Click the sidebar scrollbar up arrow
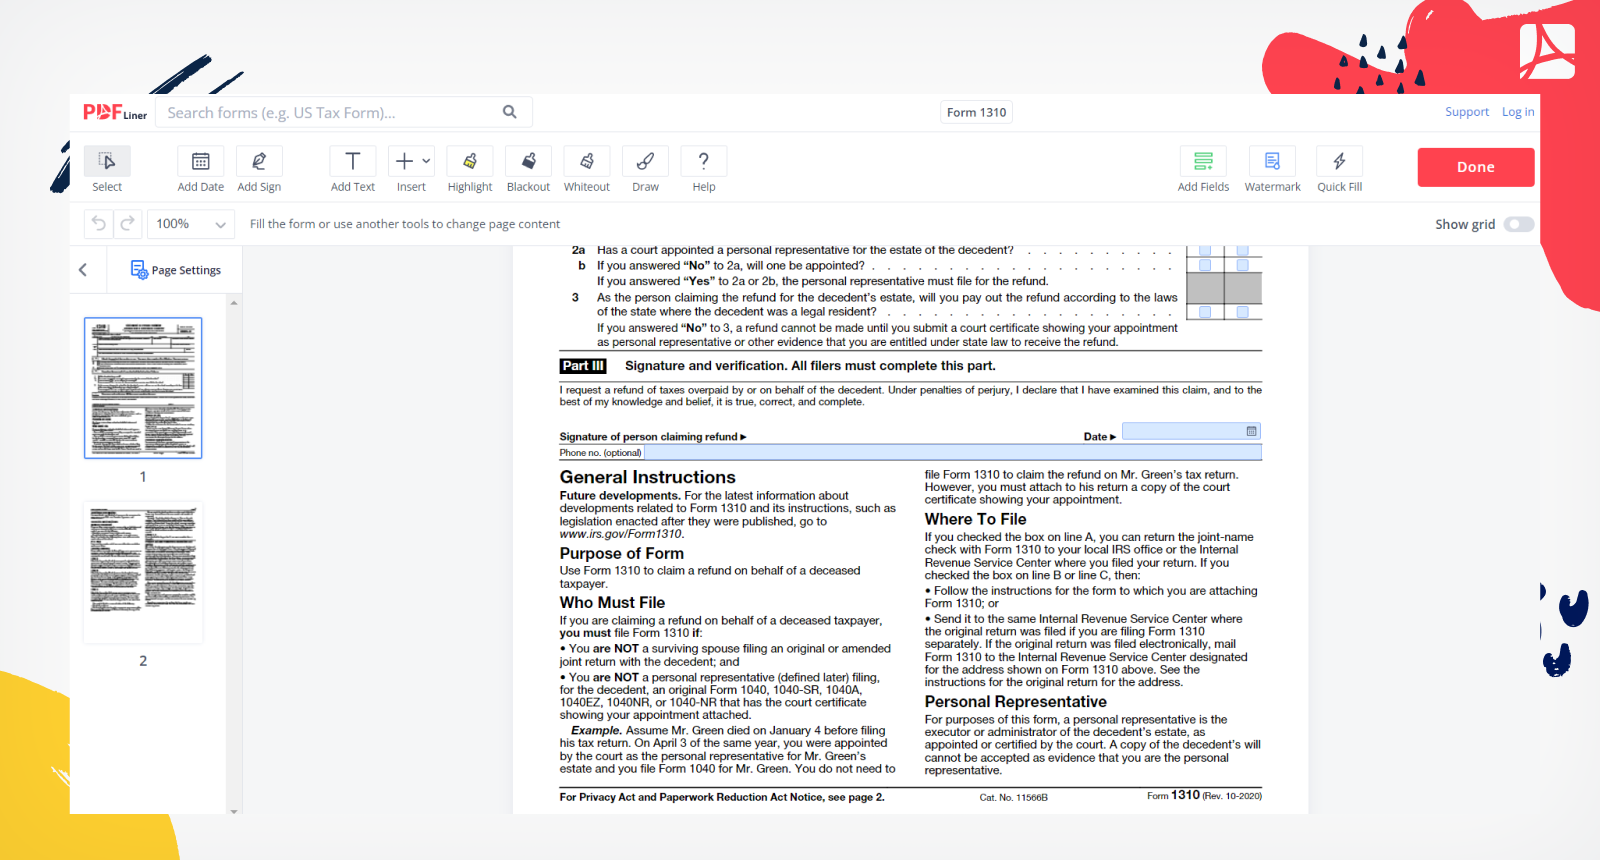The height and width of the screenshot is (860, 1600). 234,302
